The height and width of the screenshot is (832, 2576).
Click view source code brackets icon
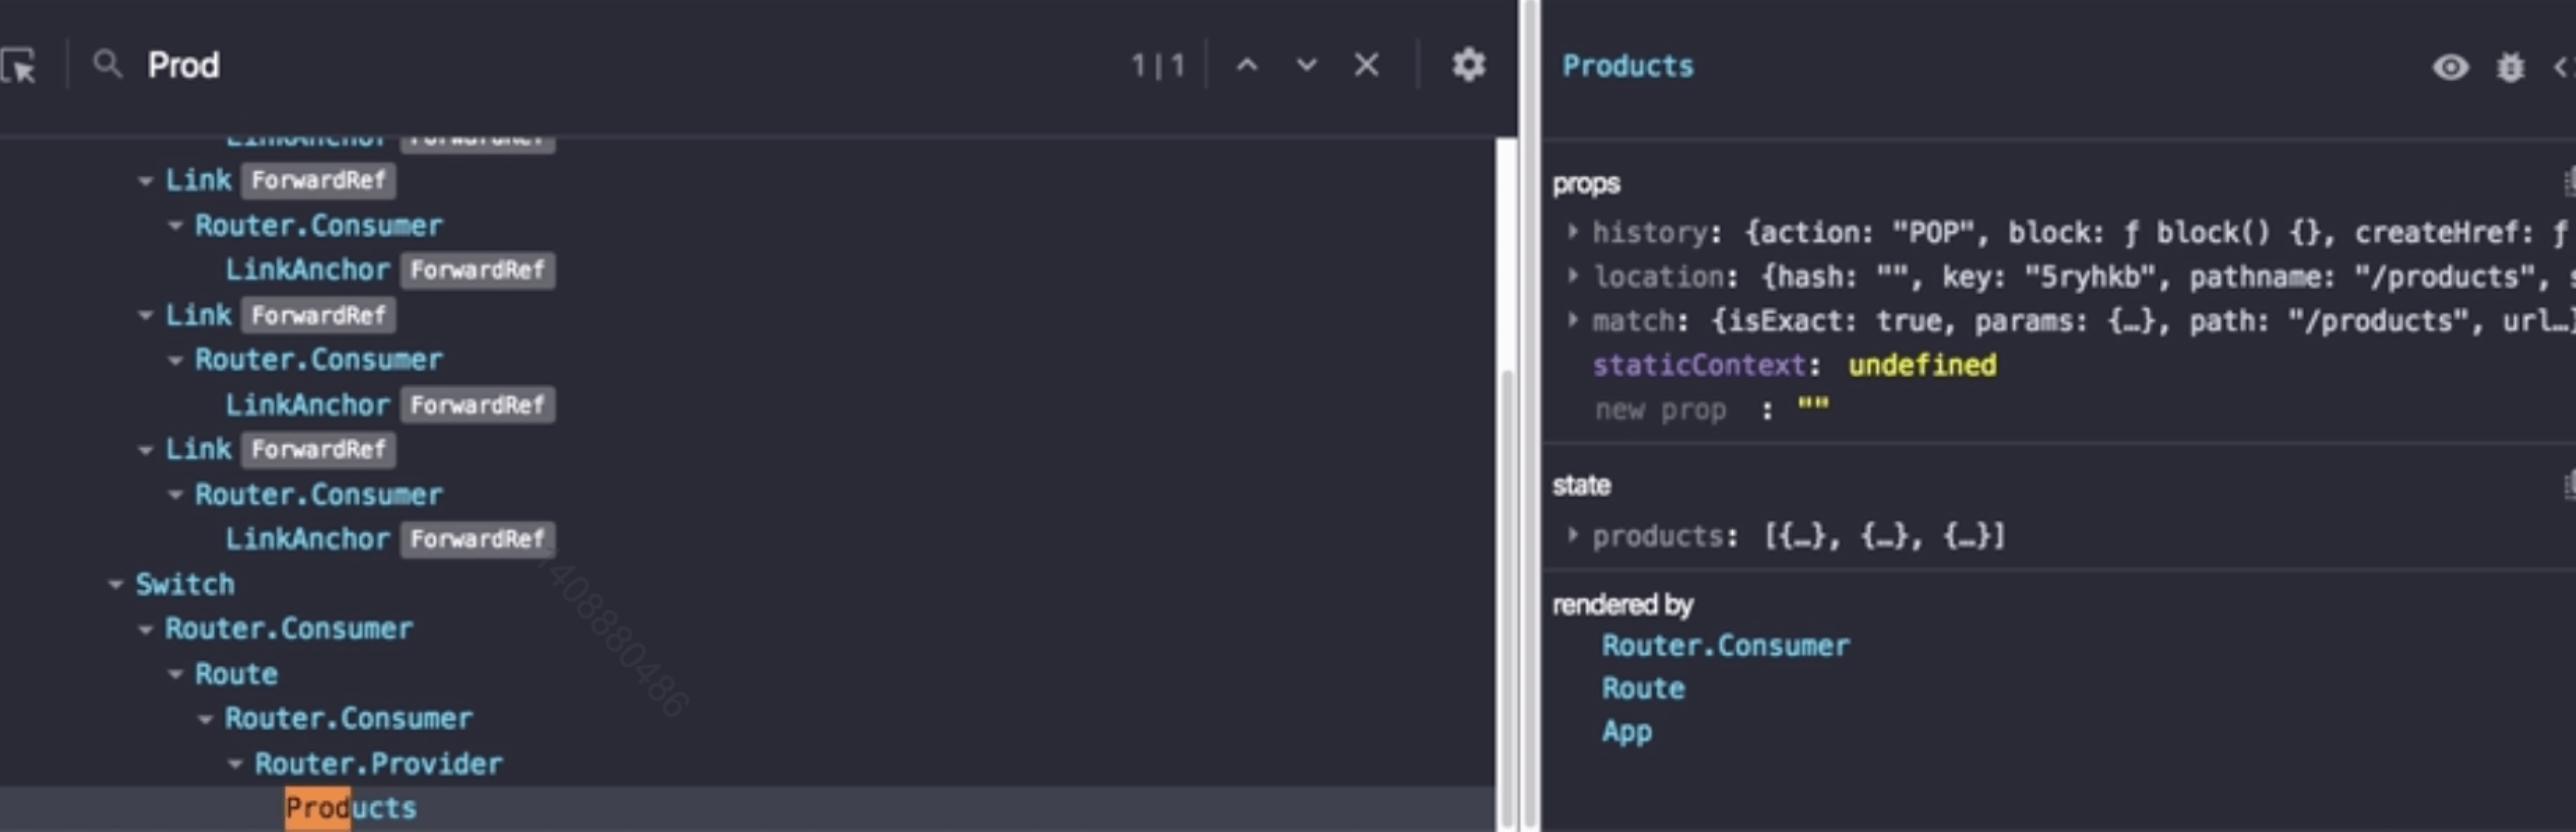[x=2562, y=67]
